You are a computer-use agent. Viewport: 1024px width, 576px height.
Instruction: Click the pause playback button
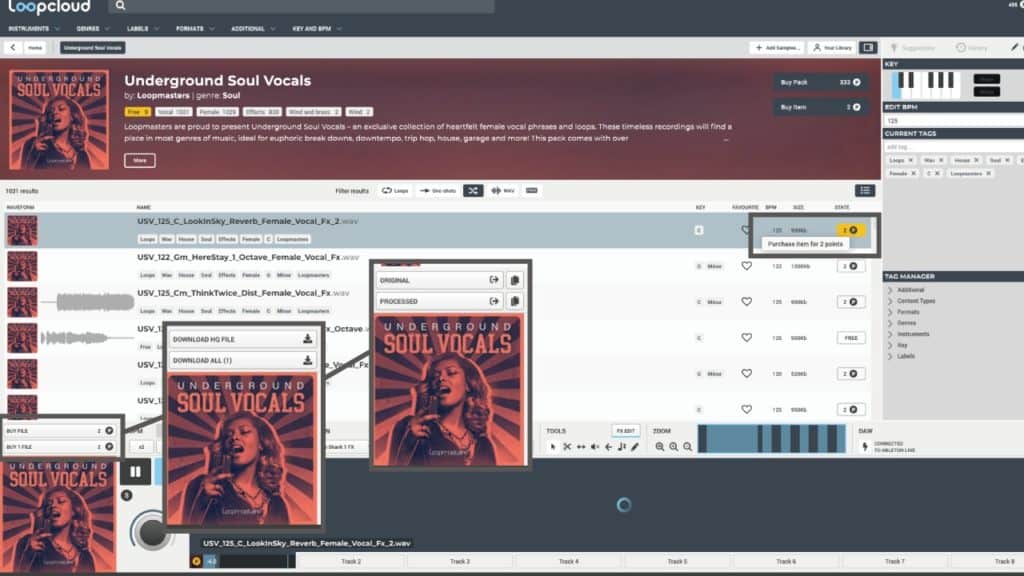135,471
